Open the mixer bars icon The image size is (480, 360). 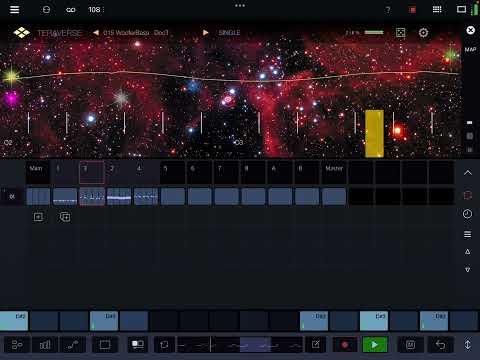45,345
